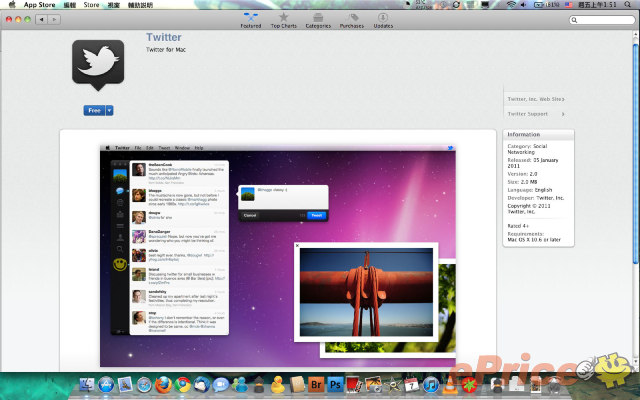Image resolution: width=640 pixels, height=400 pixels.
Task: Click the Free button to get Twitter
Action: click(x=94, y=111)
